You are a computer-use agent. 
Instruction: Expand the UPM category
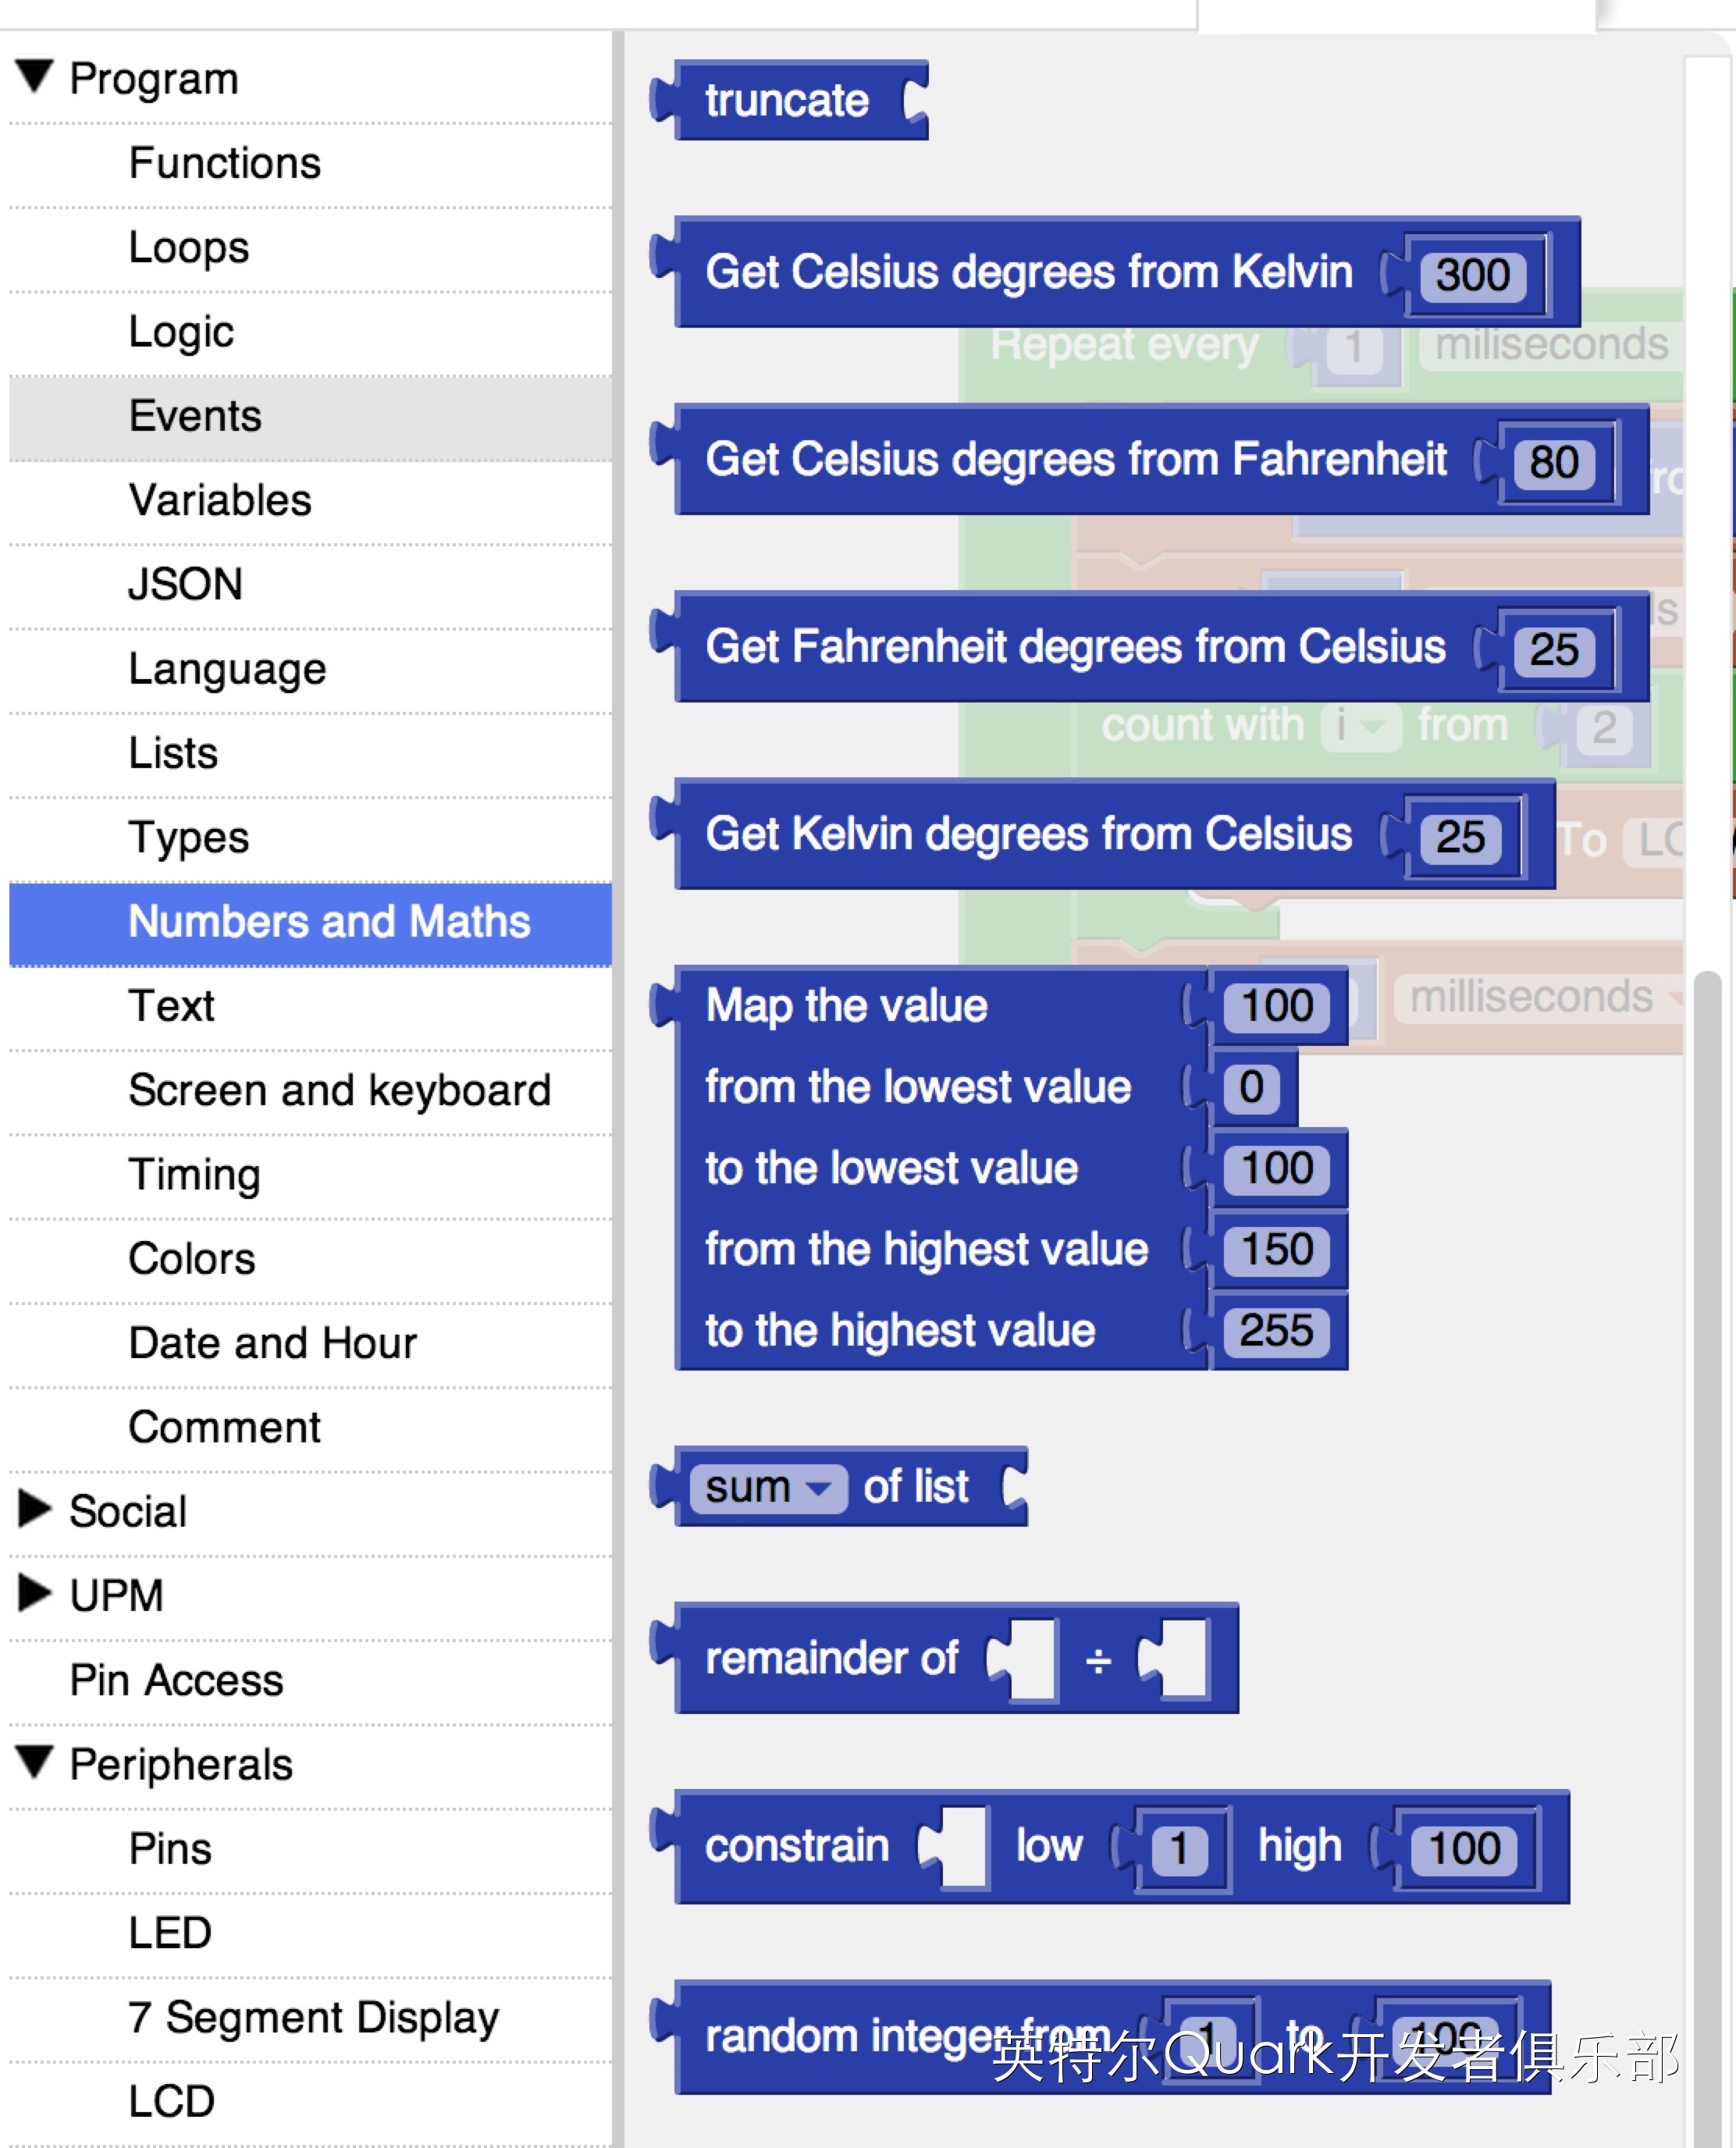tap(34, 1592)
